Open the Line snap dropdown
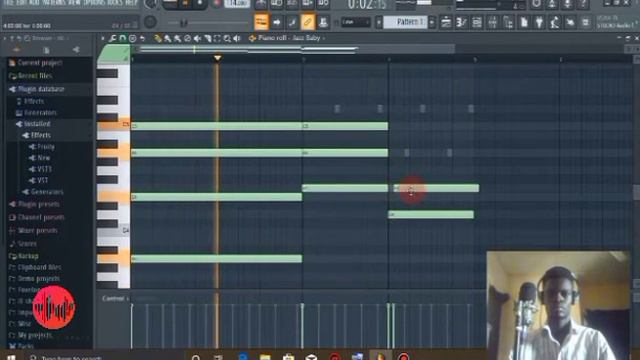 pos(356,22)
